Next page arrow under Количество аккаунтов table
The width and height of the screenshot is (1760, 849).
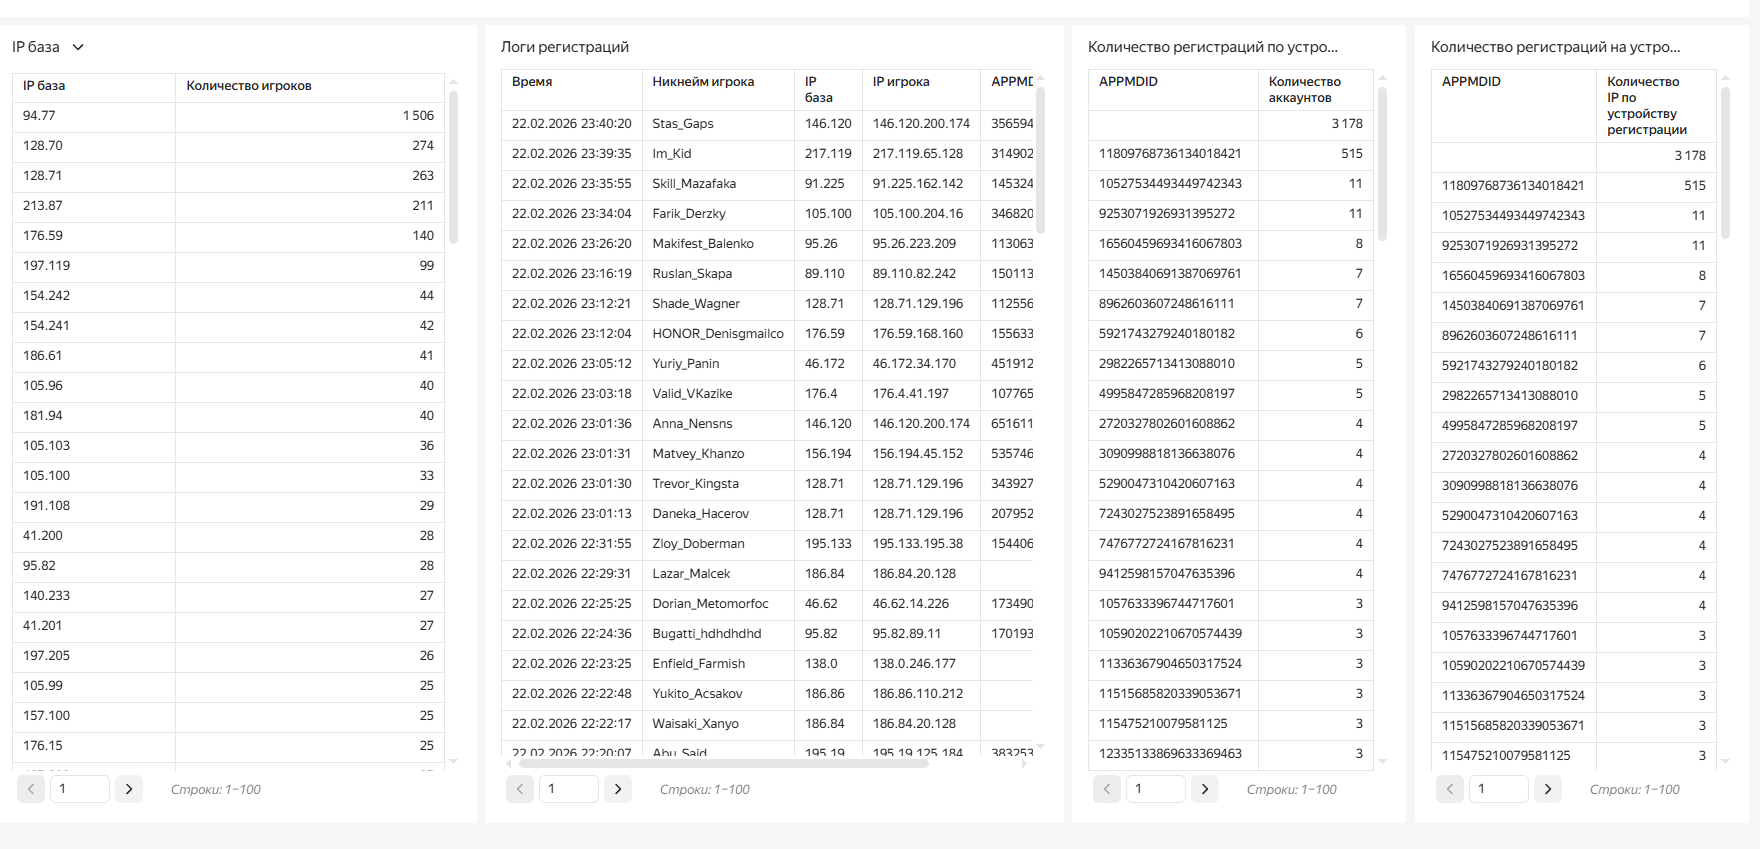point(1205,789)
